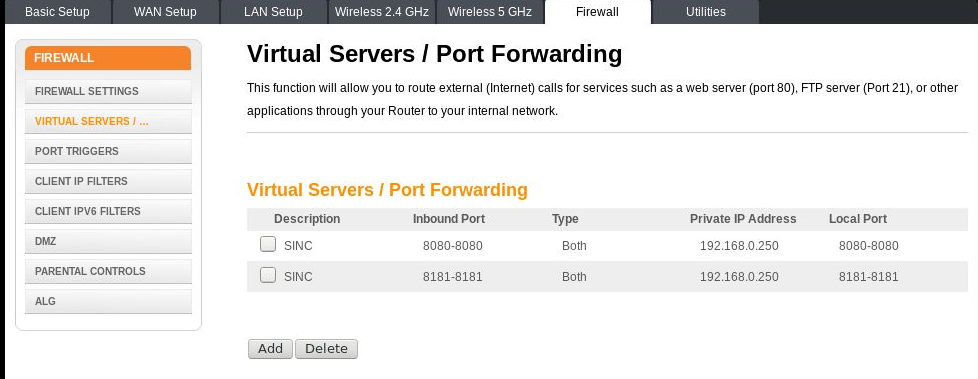The image size is (978, 379).
Task: Select the Firewall tab
Action: click(x=598, y=12)
